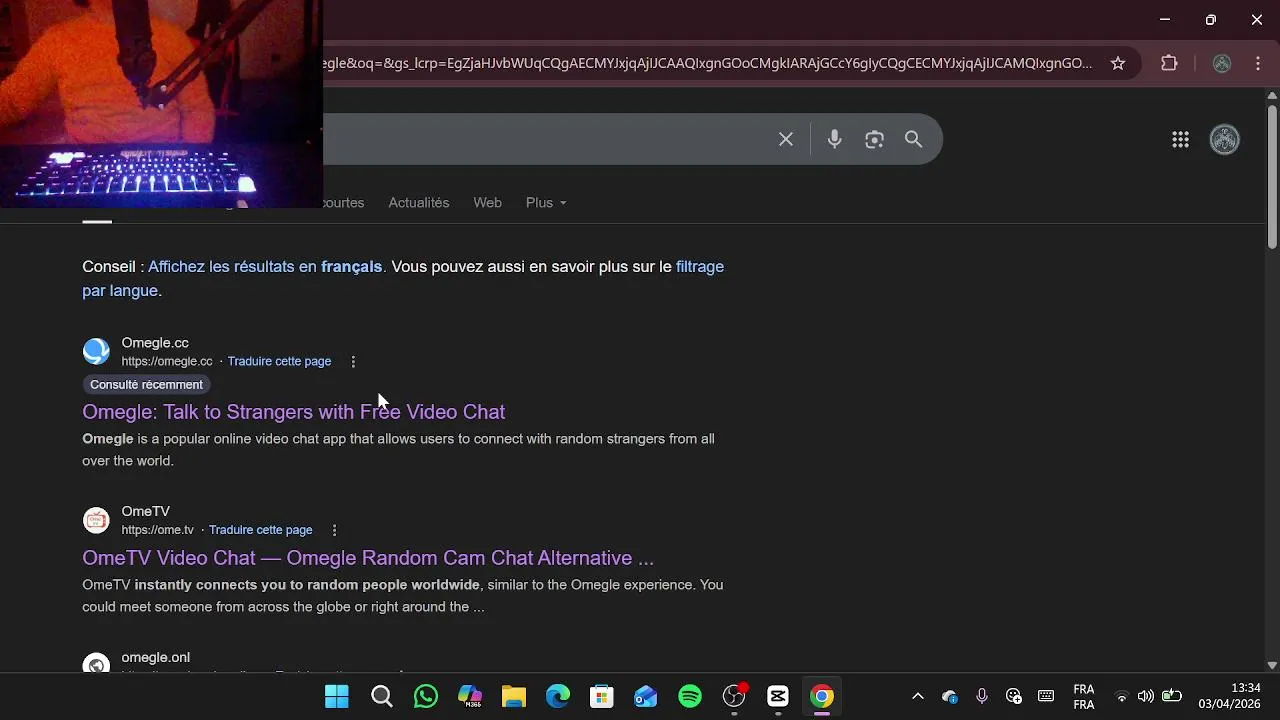Open the Google account avatar
Viewport: 1280px width, 720px height.
[1225, 140]
